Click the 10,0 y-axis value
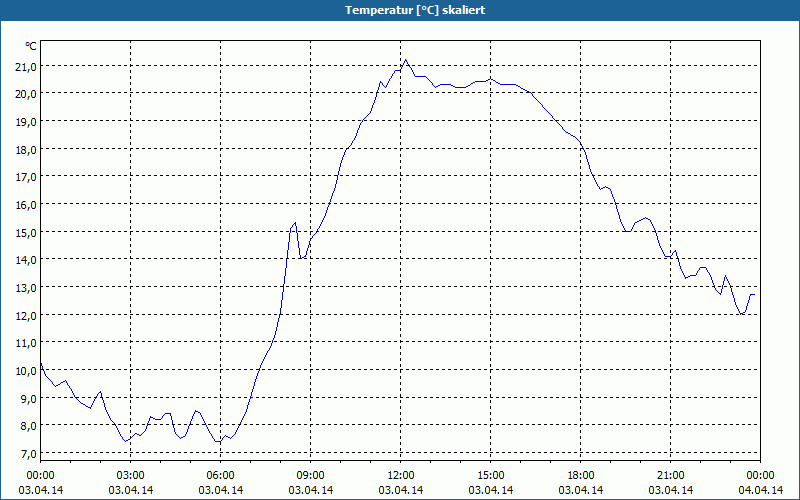The height and width of the screenshot is (500, 800). click(x=26, y=371)
